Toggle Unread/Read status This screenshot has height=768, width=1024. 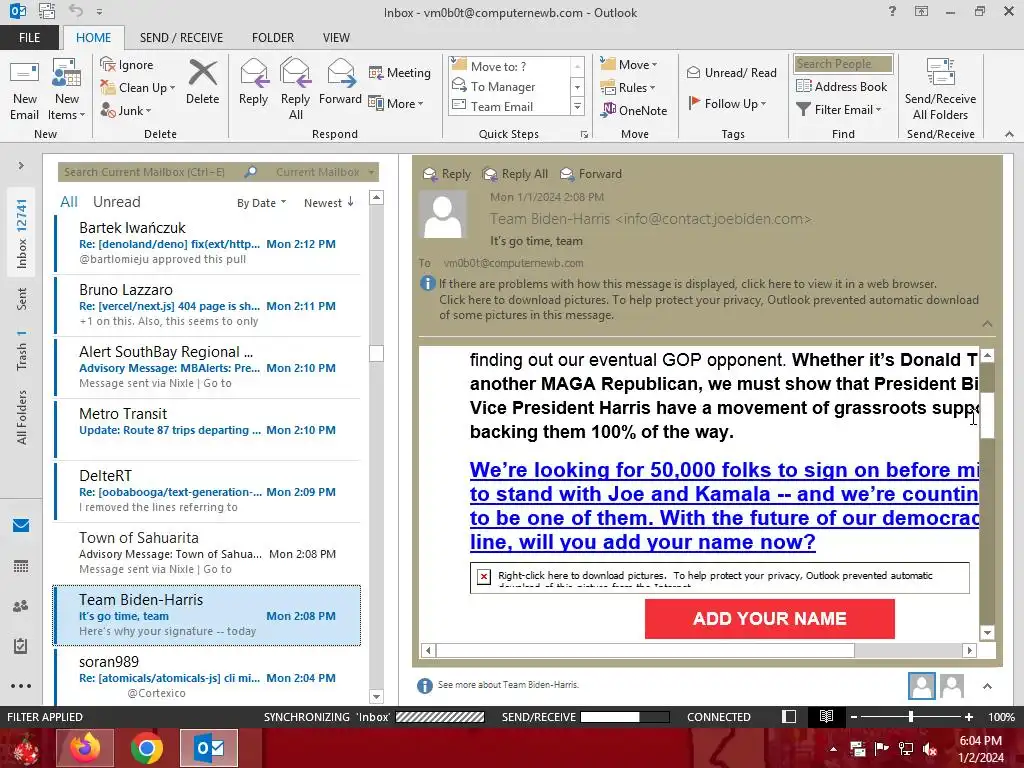(731, 72)
